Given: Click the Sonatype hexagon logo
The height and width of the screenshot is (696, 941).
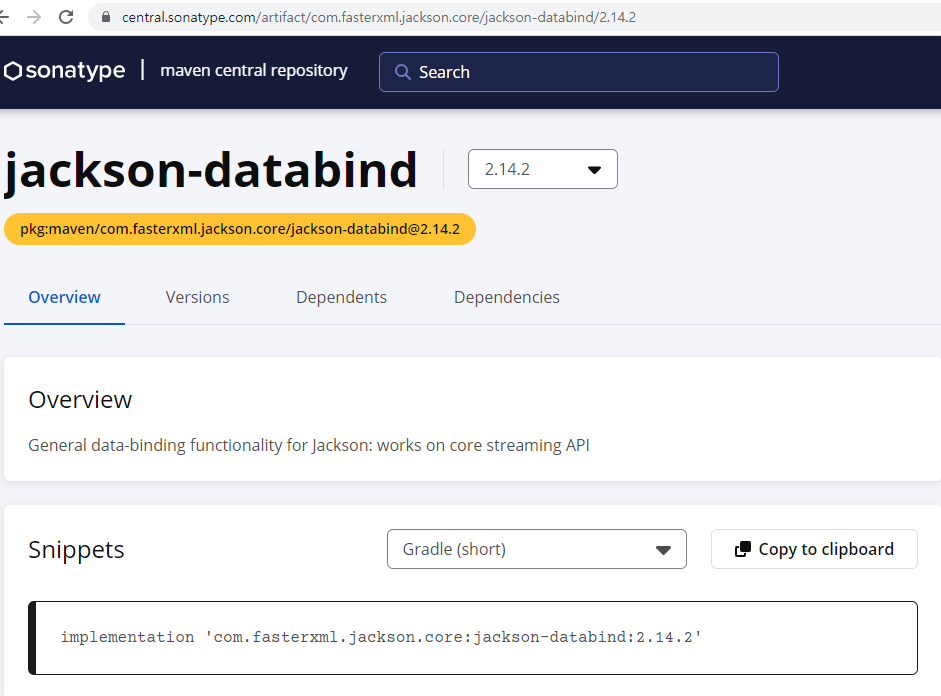Looking at the screenshot, I should click(x=13, y=71).
